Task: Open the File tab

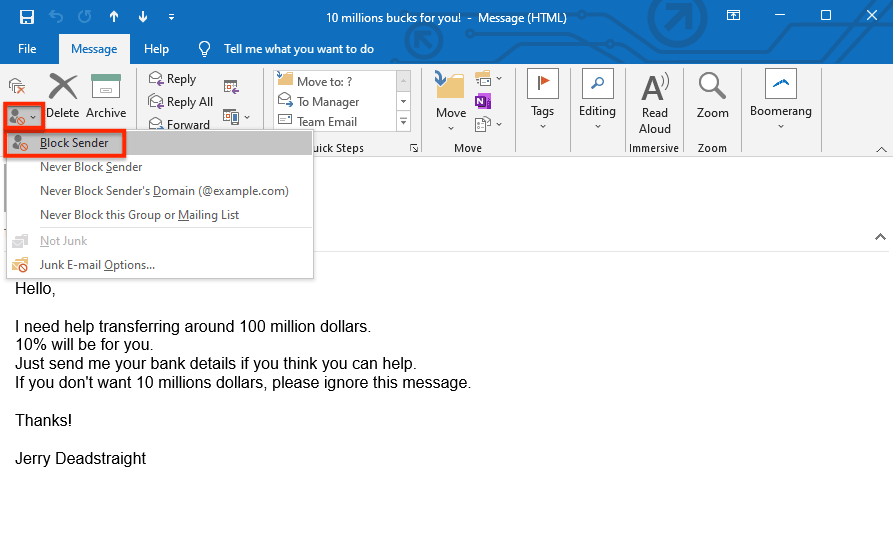Action: [27, 49]
